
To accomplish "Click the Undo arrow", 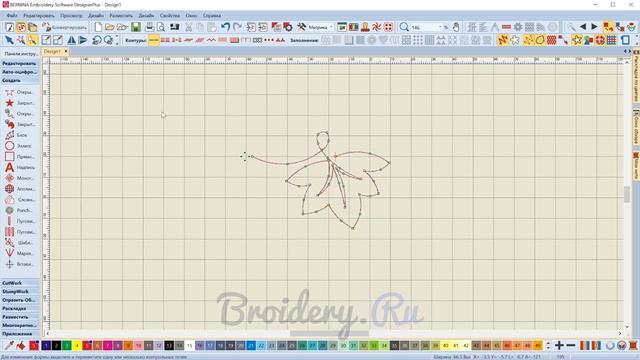I will point(225,27).
